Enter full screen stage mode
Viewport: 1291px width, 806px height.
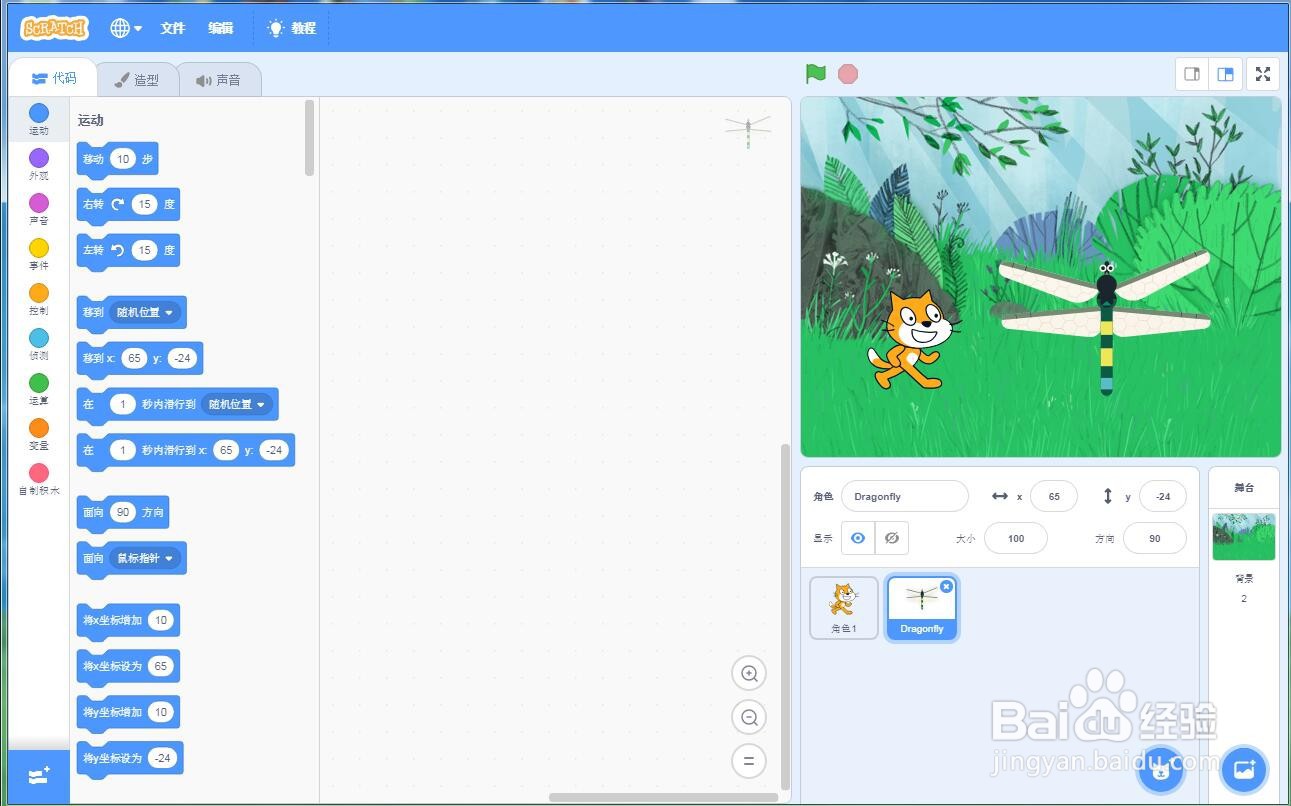tap(1263, 74)
